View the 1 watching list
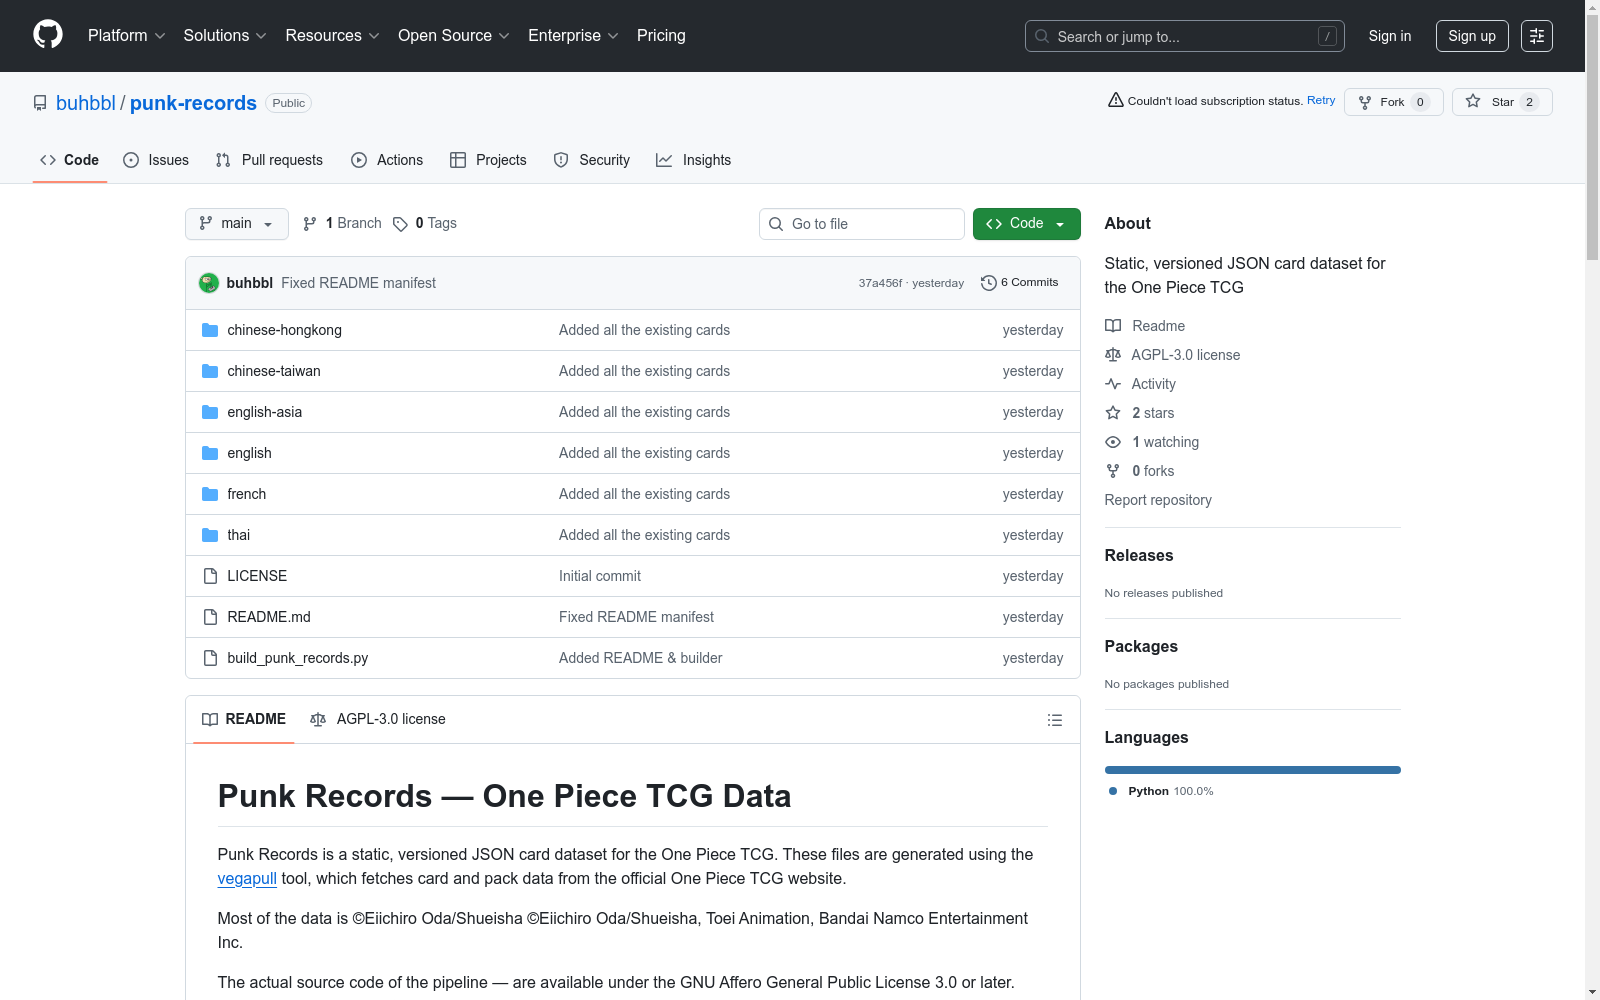 (x=1152, y=442)
